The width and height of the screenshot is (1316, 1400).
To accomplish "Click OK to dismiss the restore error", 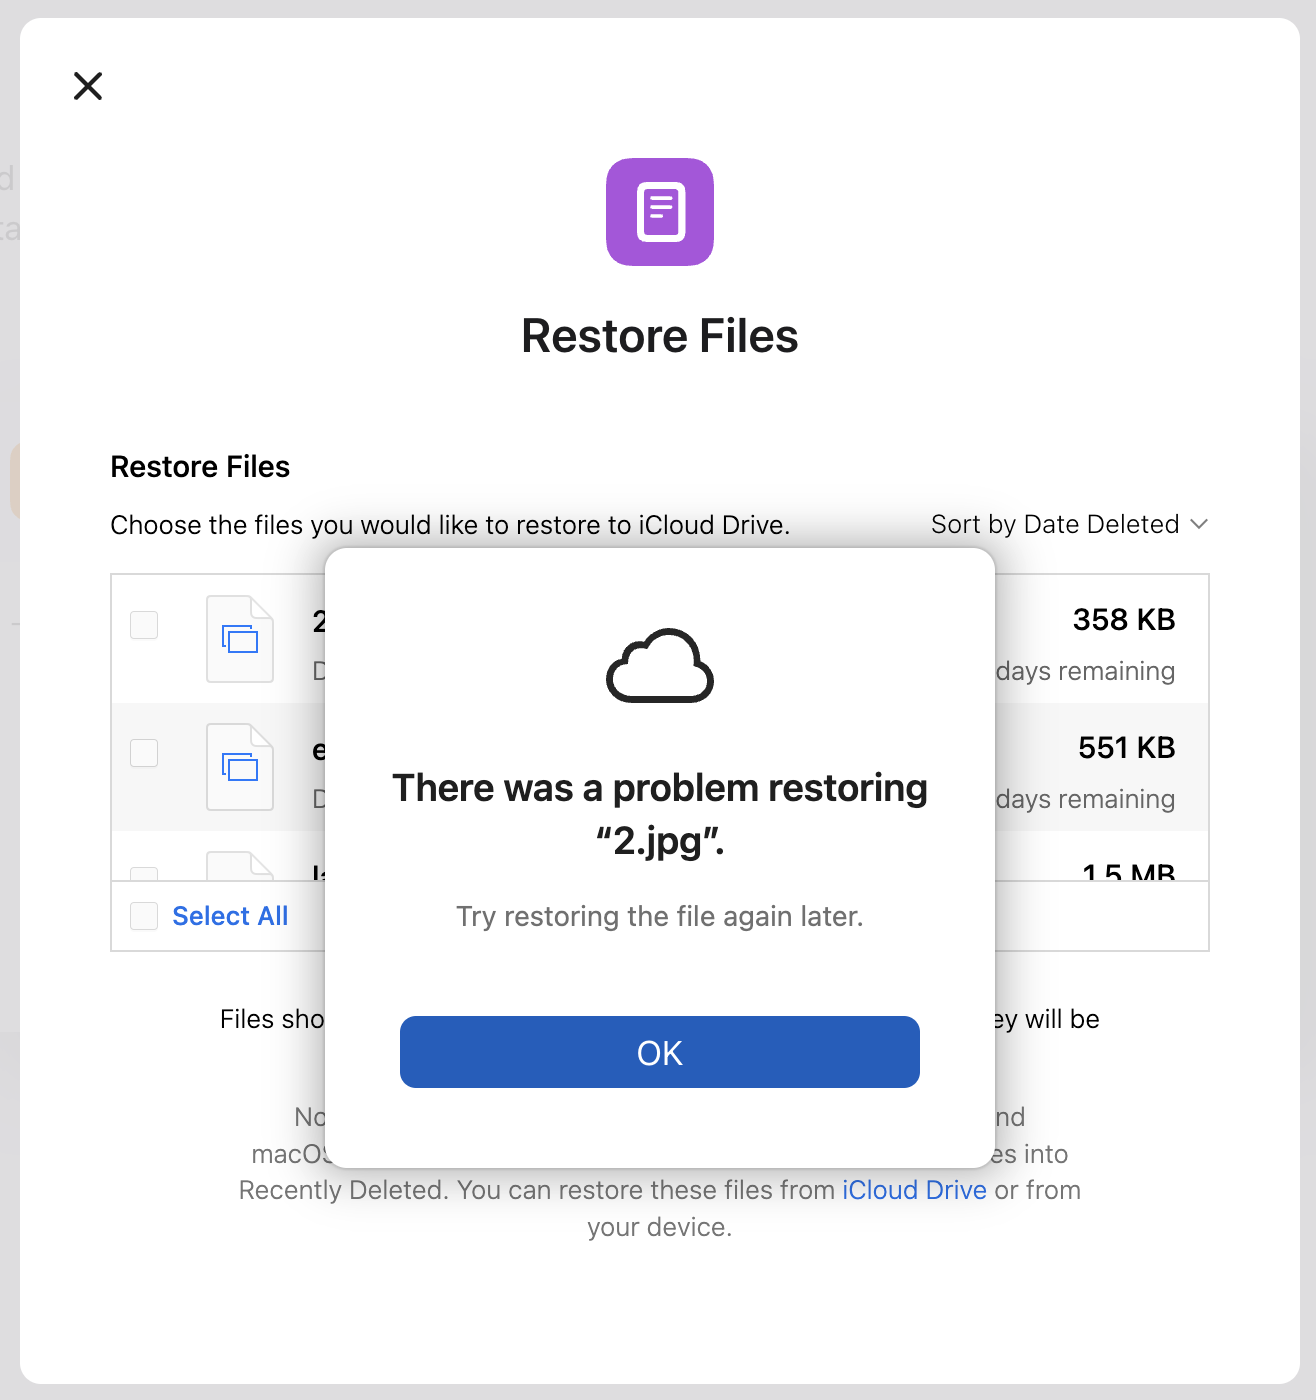I will click(659, 1051).
